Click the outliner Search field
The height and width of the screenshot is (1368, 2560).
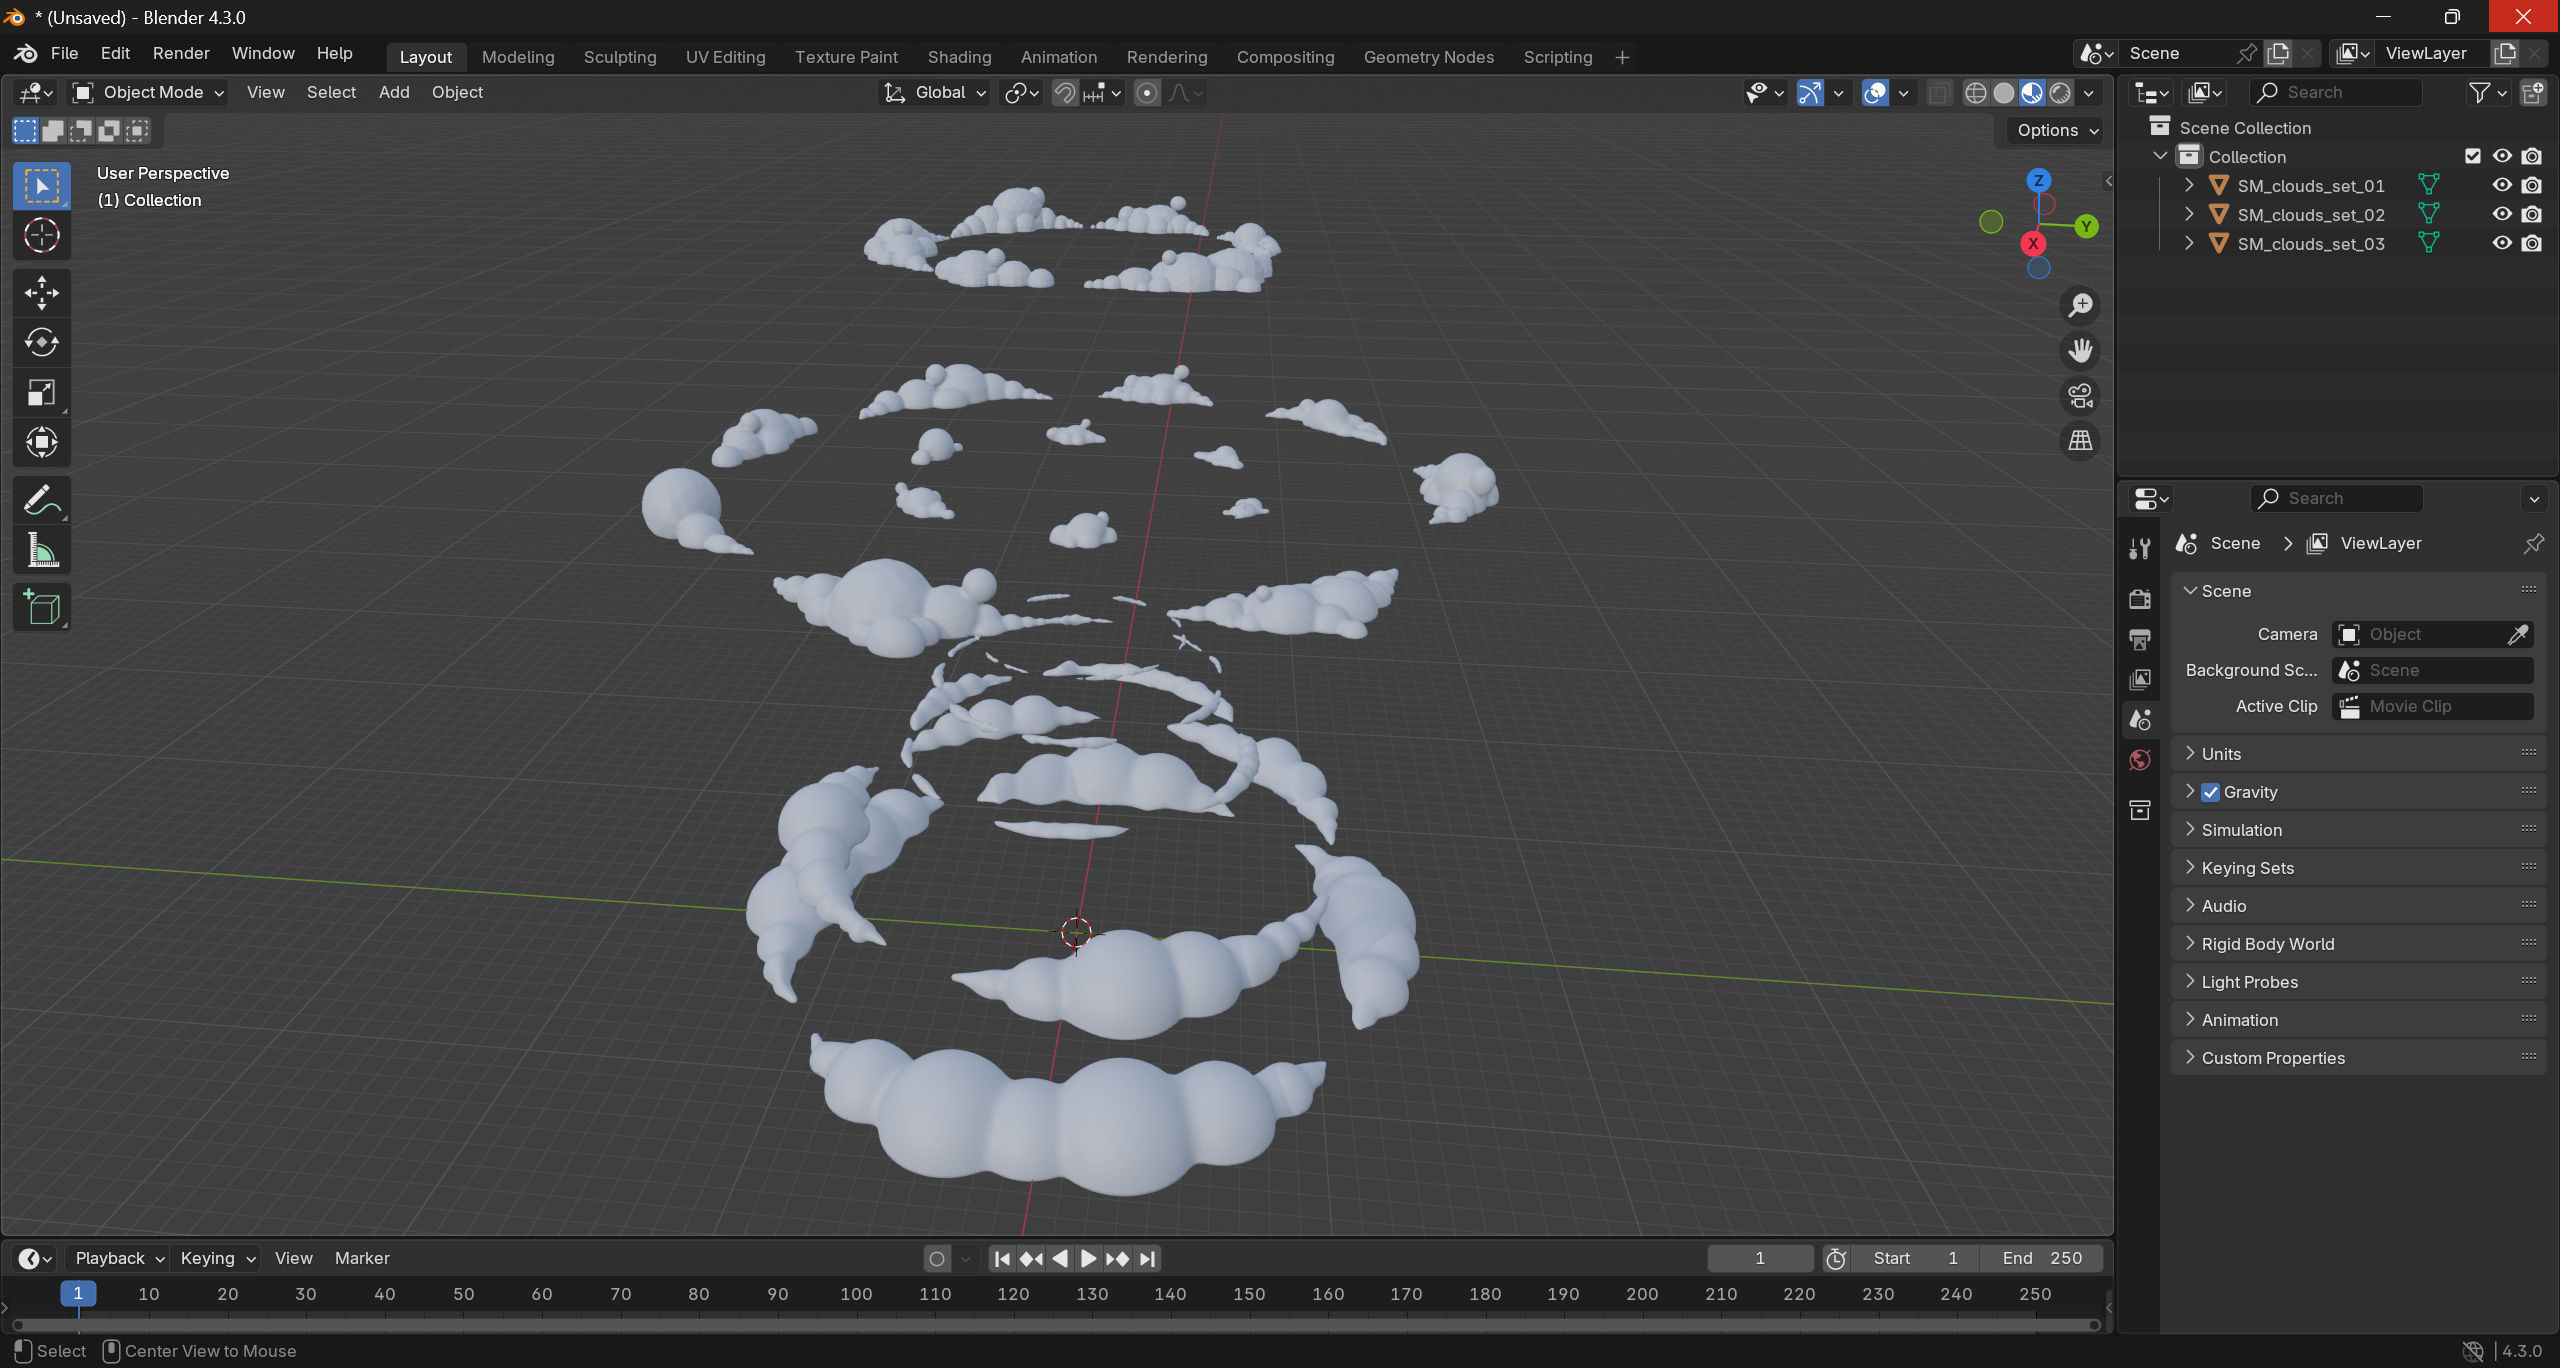(x=2336, y=93)
